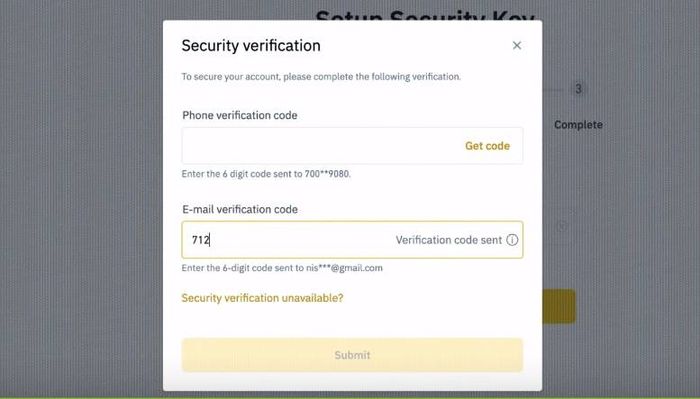The width and height of the screenshot is (700, 399).
Task: Click the Complete step label
Action: click(x=578, y=125)
